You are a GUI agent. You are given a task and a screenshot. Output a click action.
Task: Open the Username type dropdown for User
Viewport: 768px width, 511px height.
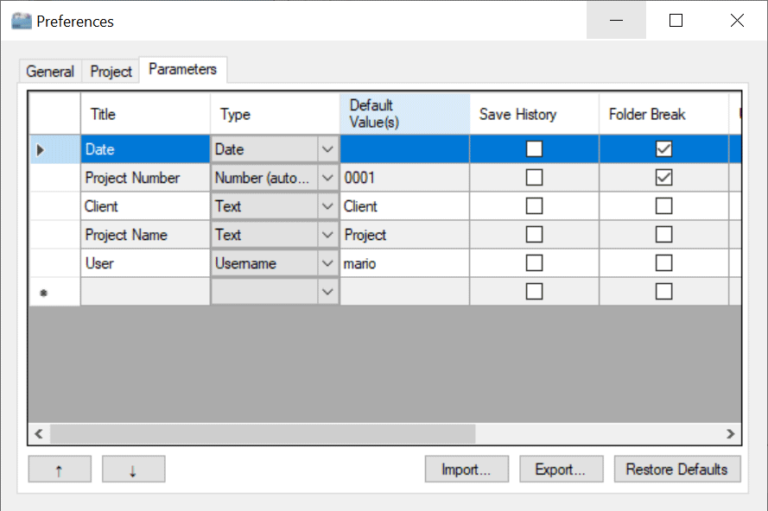[x=327, y=263]
